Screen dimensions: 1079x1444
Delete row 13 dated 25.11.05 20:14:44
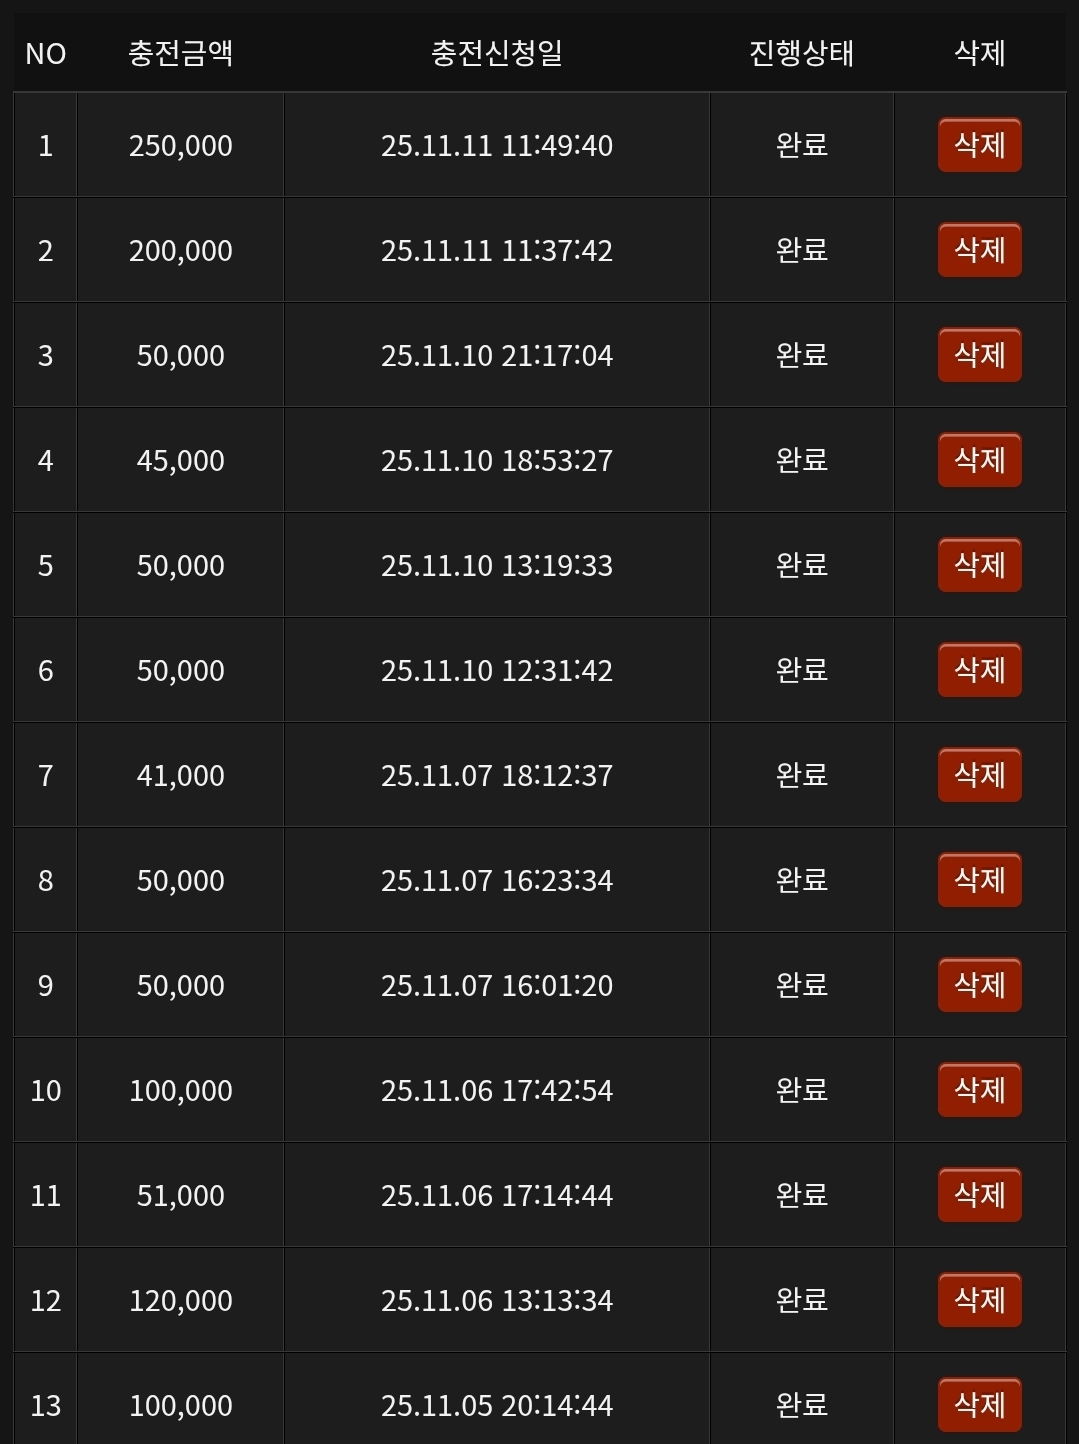[x=979, y=1405]
